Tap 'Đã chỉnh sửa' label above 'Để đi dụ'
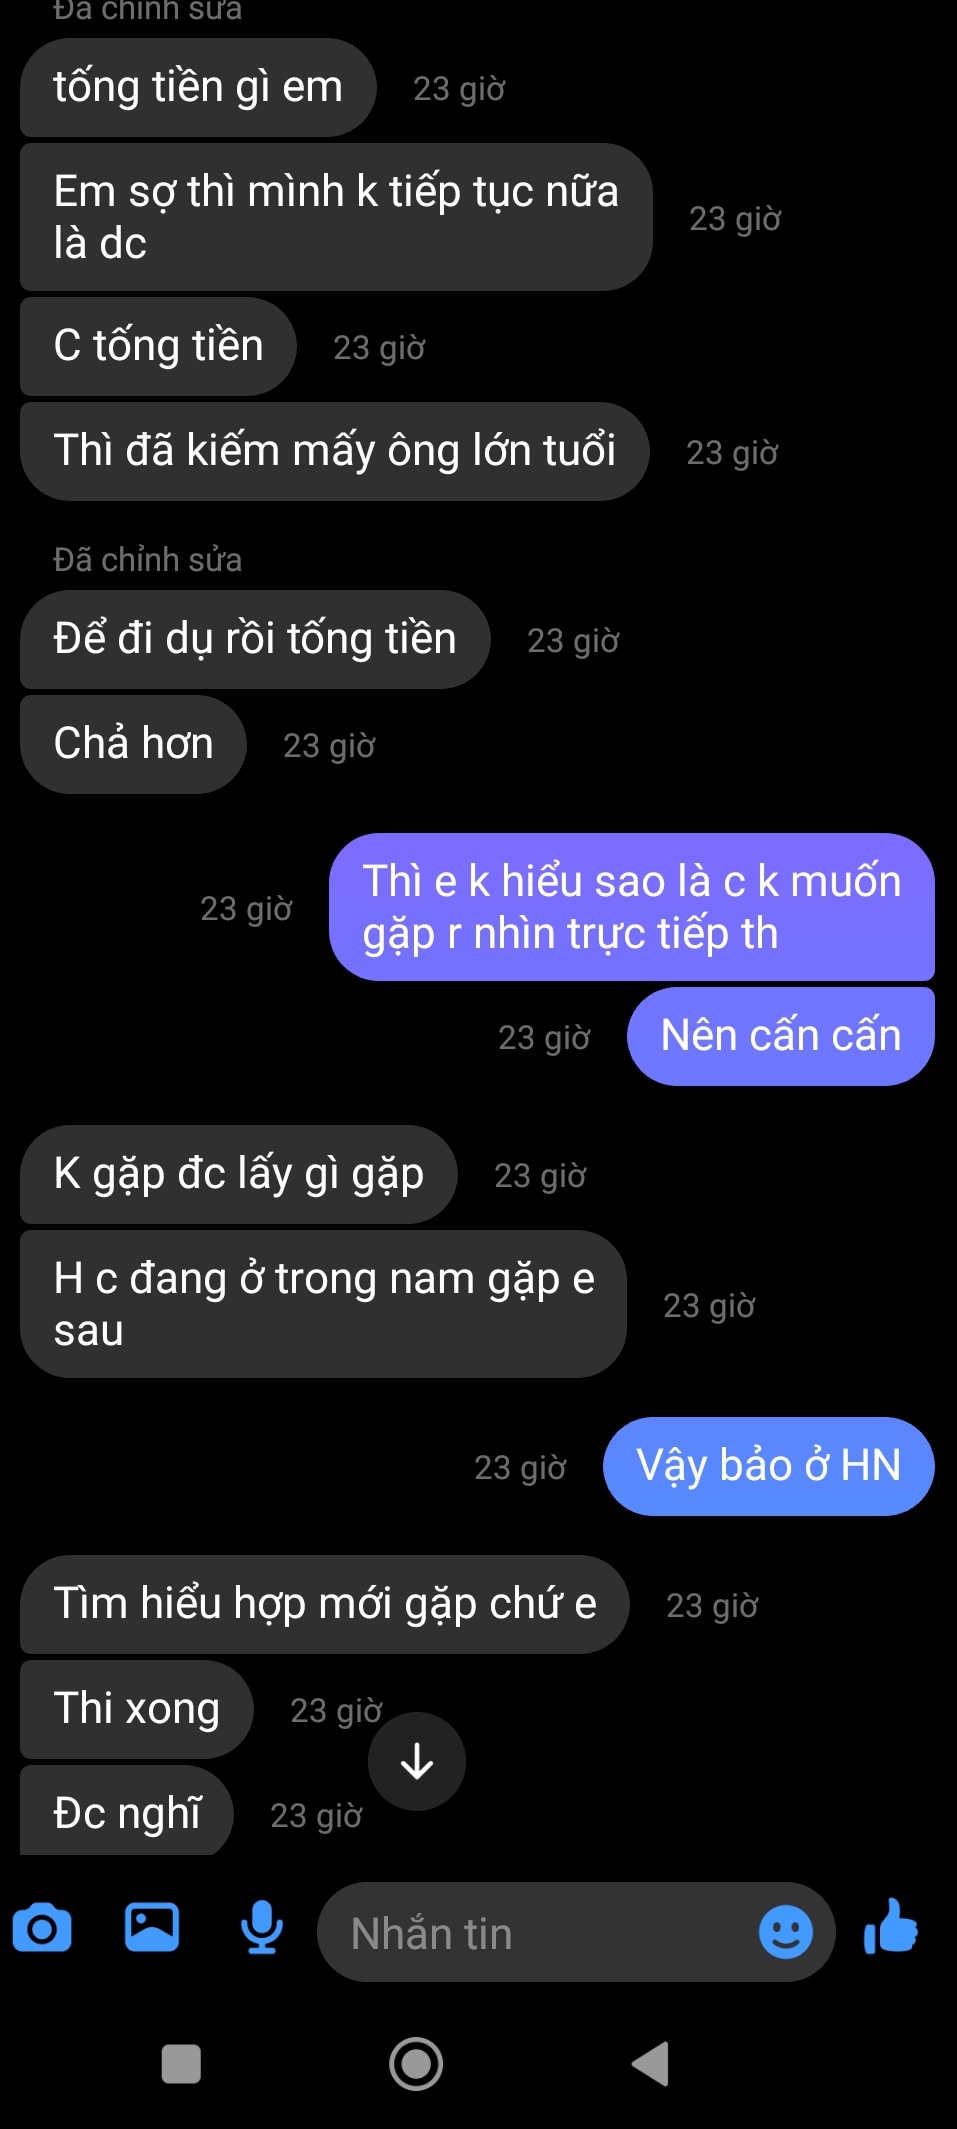Screen dimensions: 957x2129 148,560
